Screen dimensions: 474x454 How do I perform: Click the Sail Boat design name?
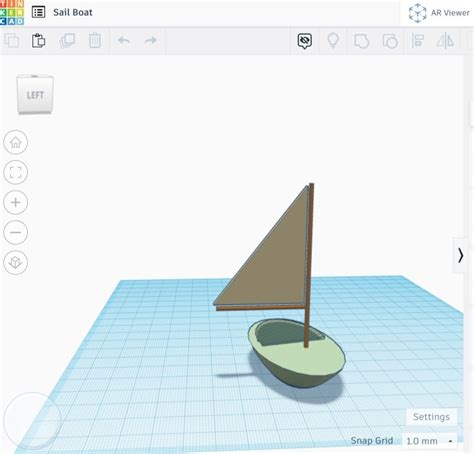point(73,12)
